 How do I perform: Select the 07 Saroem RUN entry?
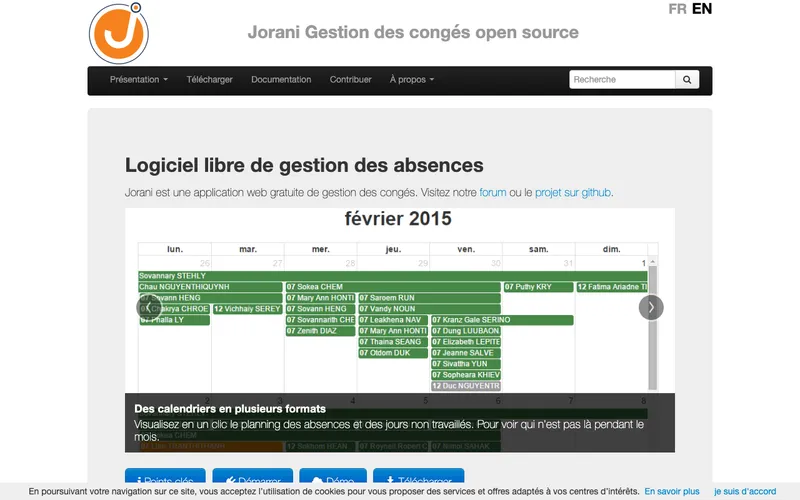click(x=429, y=298)
